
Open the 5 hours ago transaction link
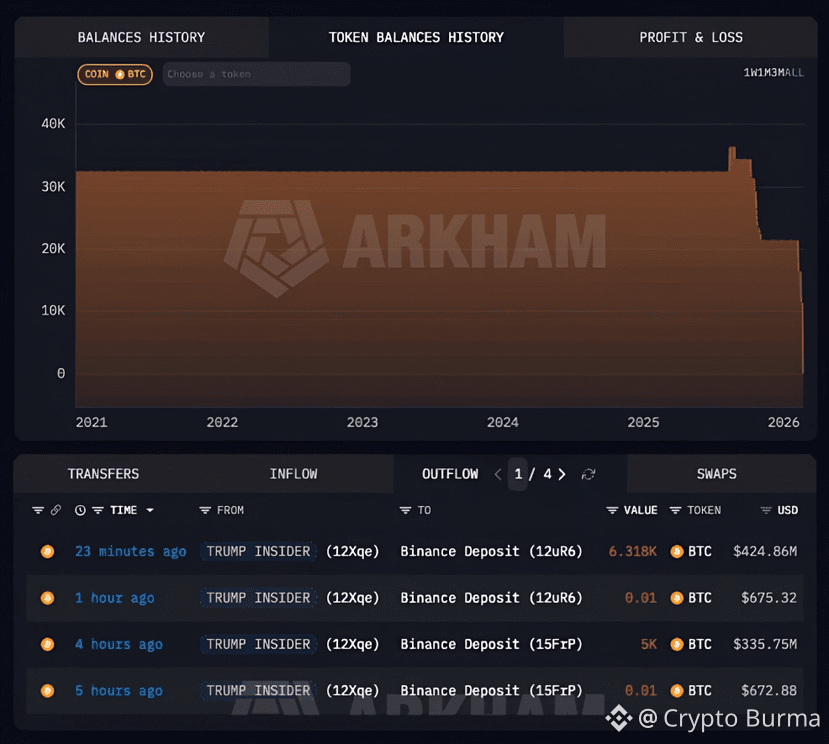(x=119, y=691)
